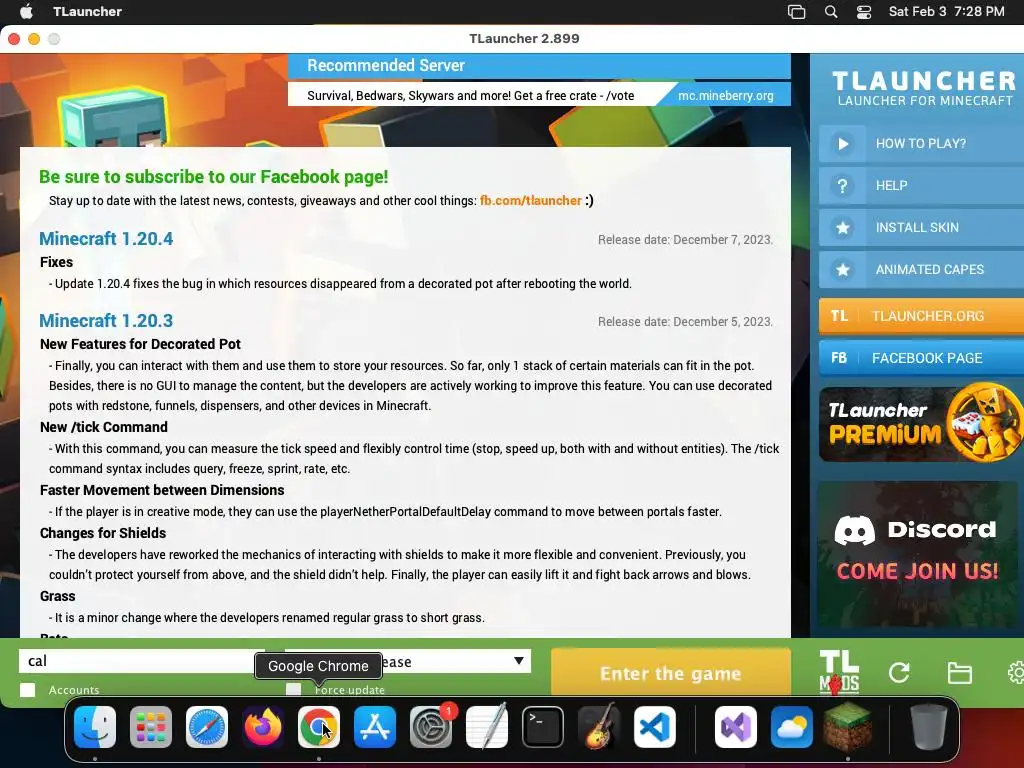Click the mc.mineberry.org server address
This screenshot has width=1024, height=768.
tap(726, 95)
